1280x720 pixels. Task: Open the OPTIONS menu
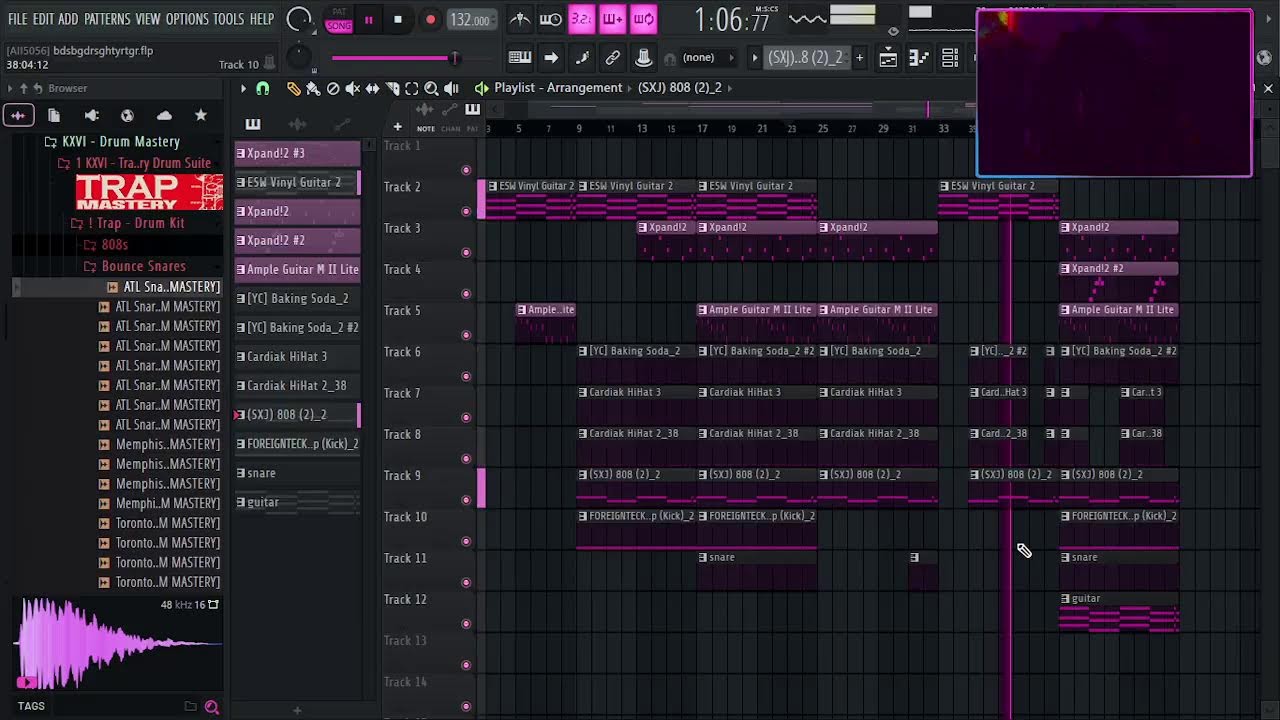187,19
